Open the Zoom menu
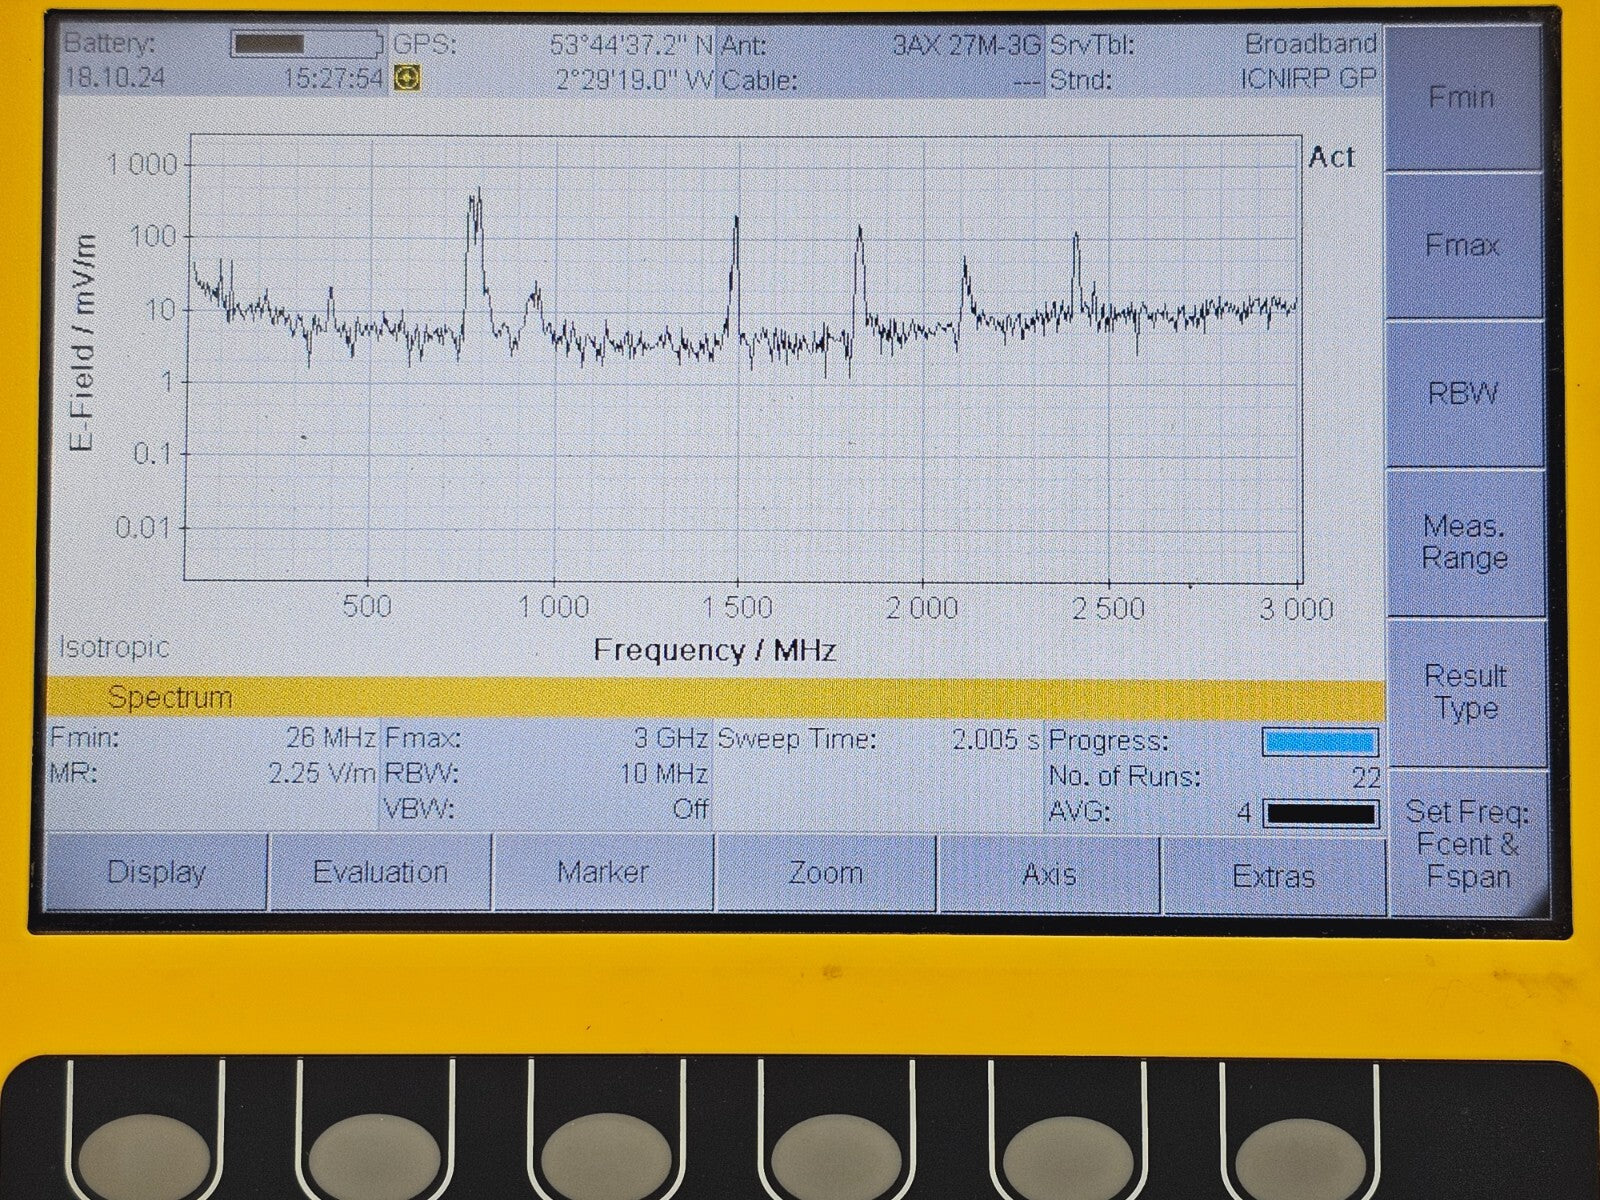Image resolution: width=1600 pixels, height=1200 pixels. [x=826, y=872]
